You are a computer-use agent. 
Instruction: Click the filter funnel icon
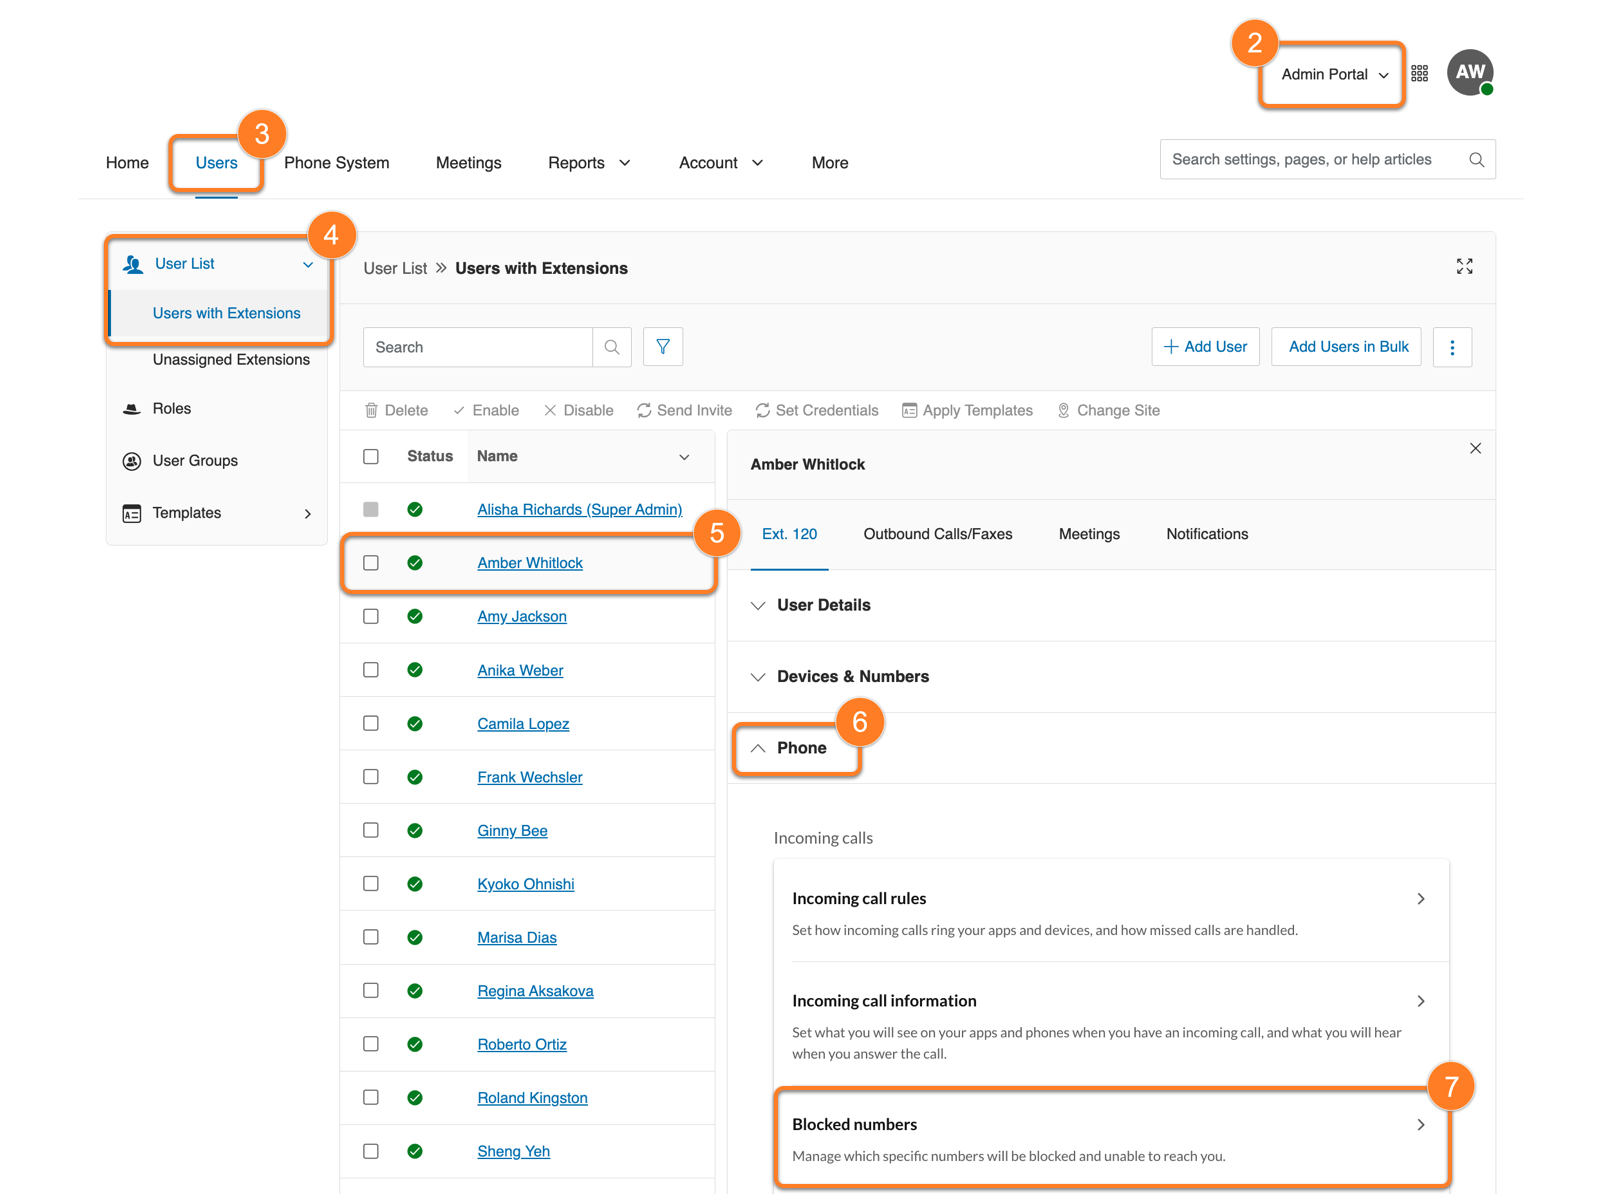(x=662, y=347)
